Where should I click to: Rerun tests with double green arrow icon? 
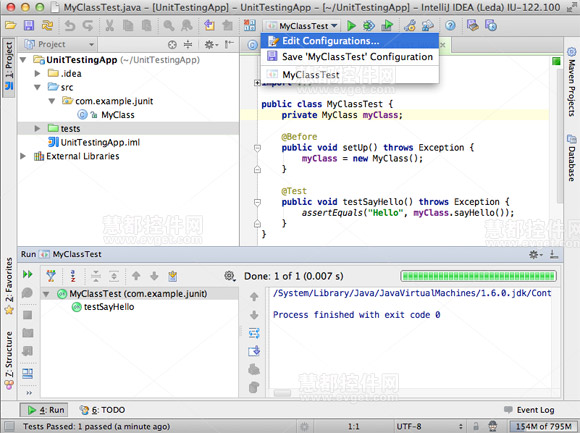28,274
